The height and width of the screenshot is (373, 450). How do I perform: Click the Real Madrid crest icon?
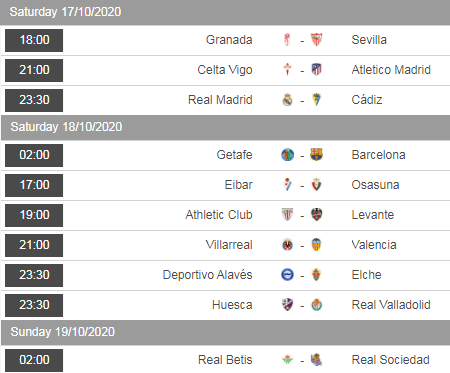(x=287, y=100)
